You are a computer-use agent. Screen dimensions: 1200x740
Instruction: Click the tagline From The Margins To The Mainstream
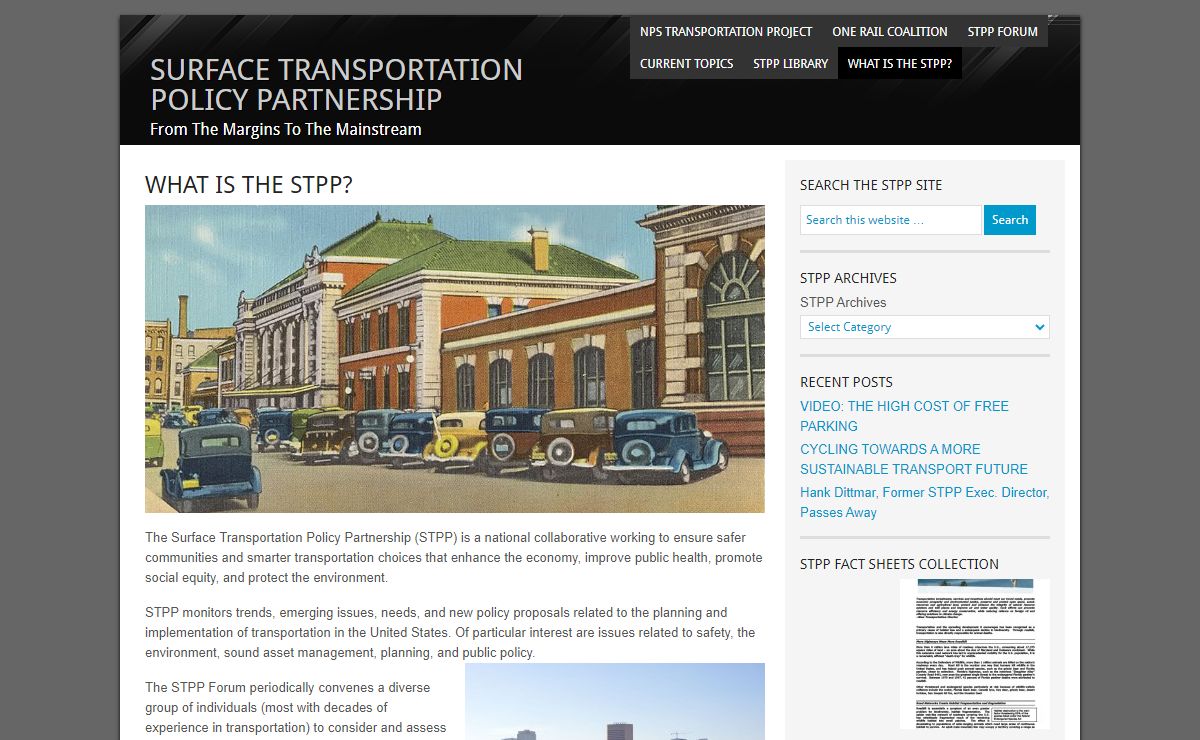286,129
